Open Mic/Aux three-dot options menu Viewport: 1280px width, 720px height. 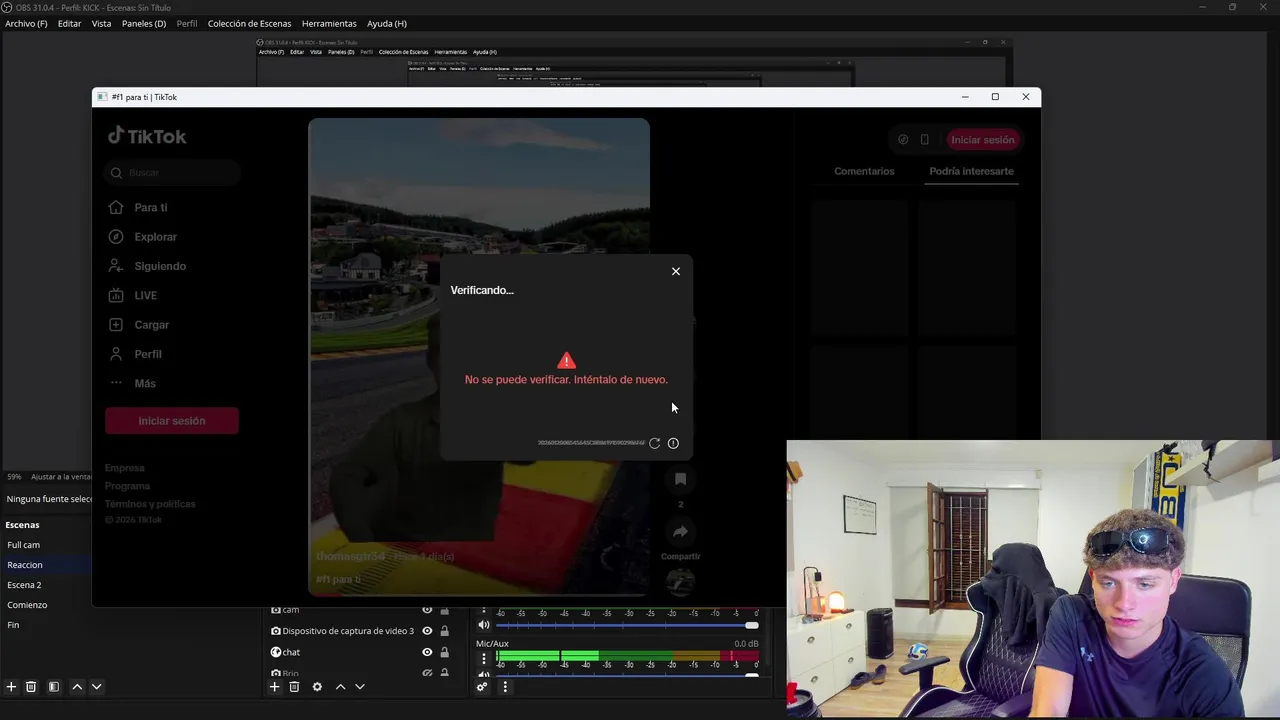click(x=484, y=659)
